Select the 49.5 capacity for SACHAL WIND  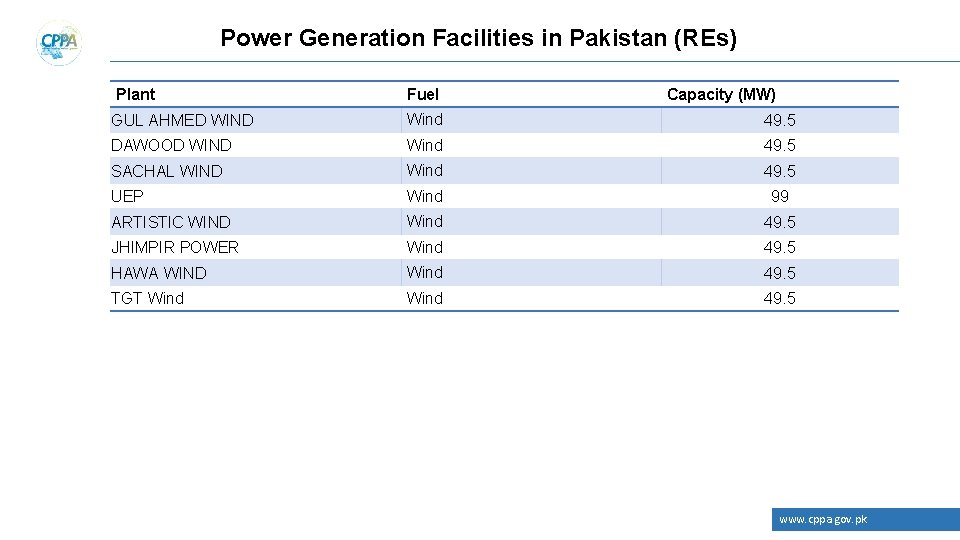779,171
